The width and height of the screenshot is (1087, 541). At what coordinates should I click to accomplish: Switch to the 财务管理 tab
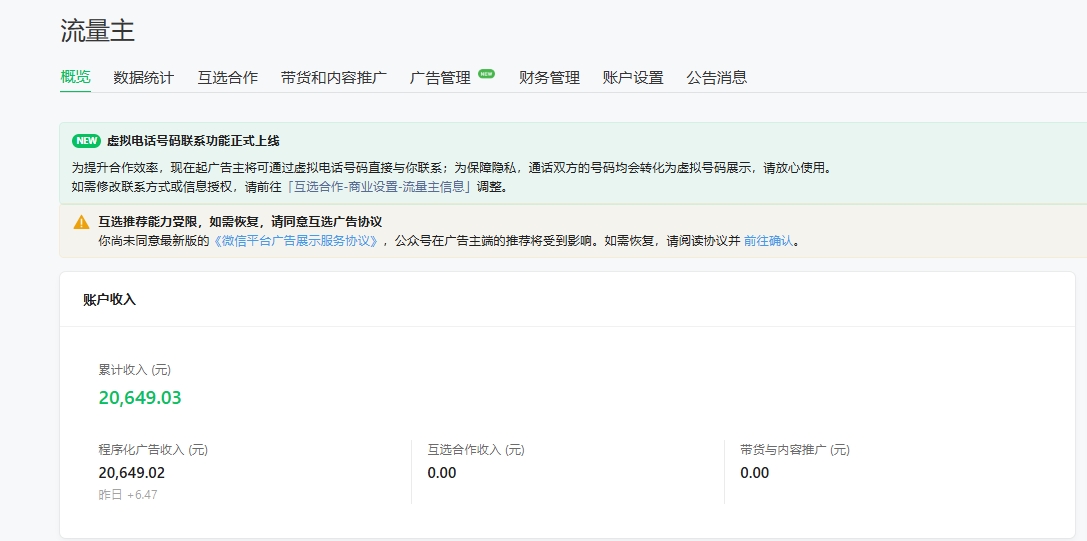pos(549,77)
